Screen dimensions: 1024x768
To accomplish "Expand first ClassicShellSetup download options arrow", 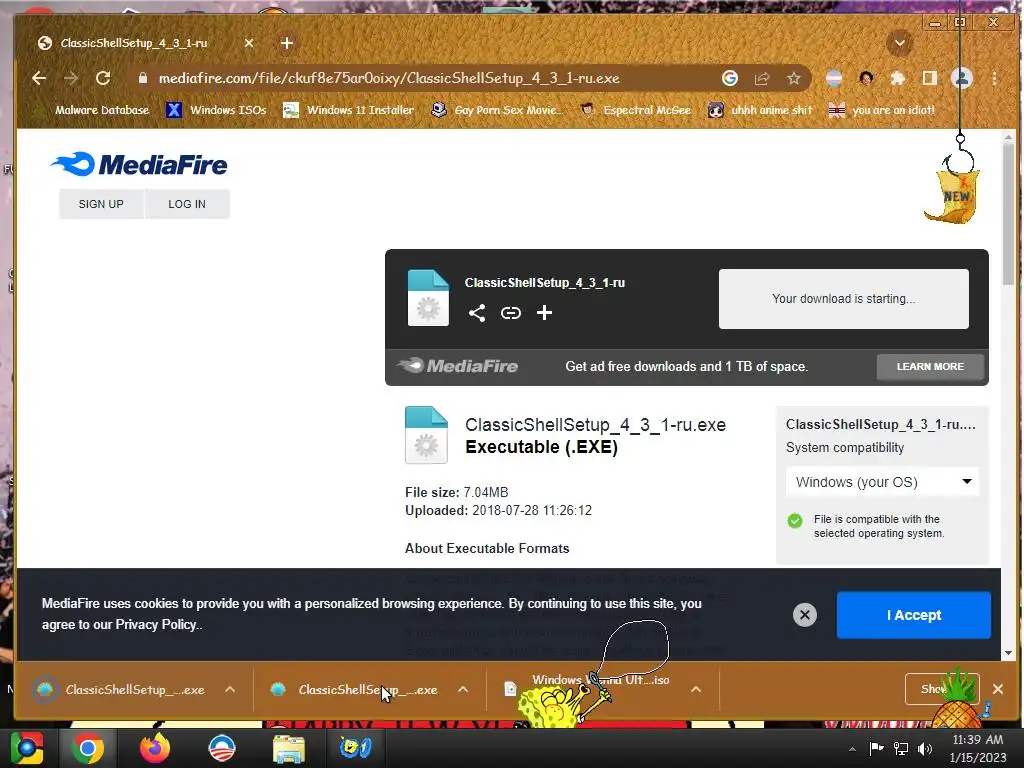I will (230, 689).
